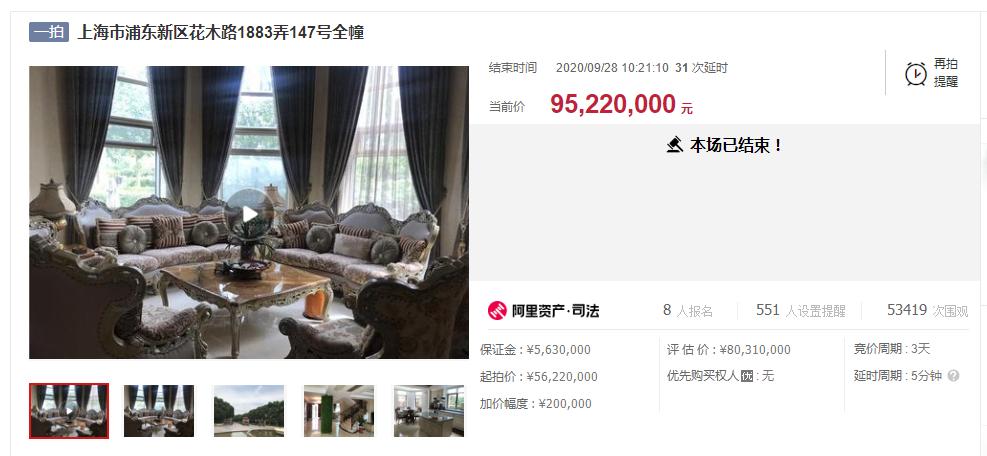
Task: Click the 53419 次围观 view count
Action: [x=928, y=311]
